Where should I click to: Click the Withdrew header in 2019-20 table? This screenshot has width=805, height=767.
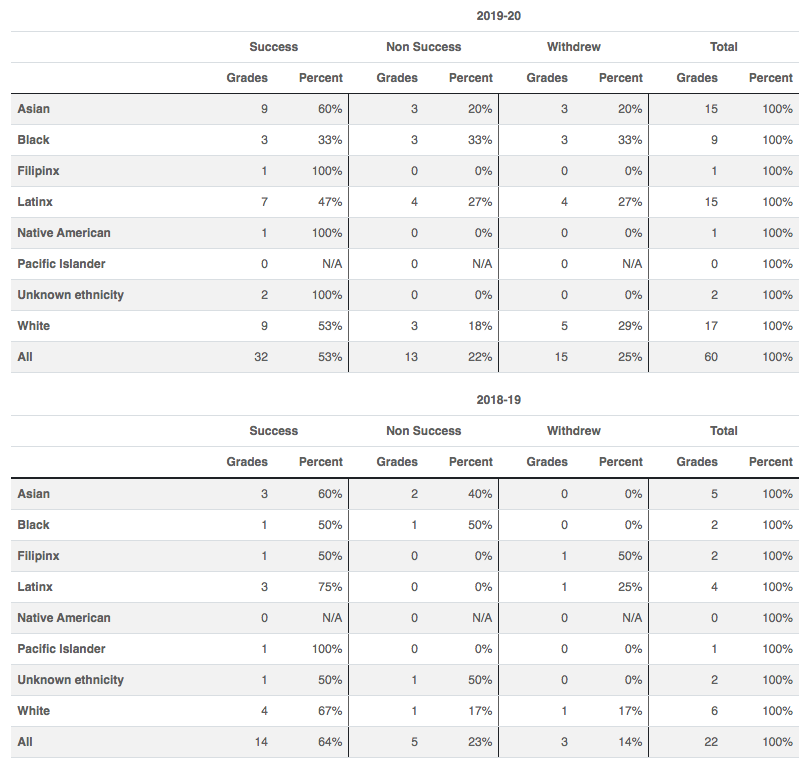point(573,47)
